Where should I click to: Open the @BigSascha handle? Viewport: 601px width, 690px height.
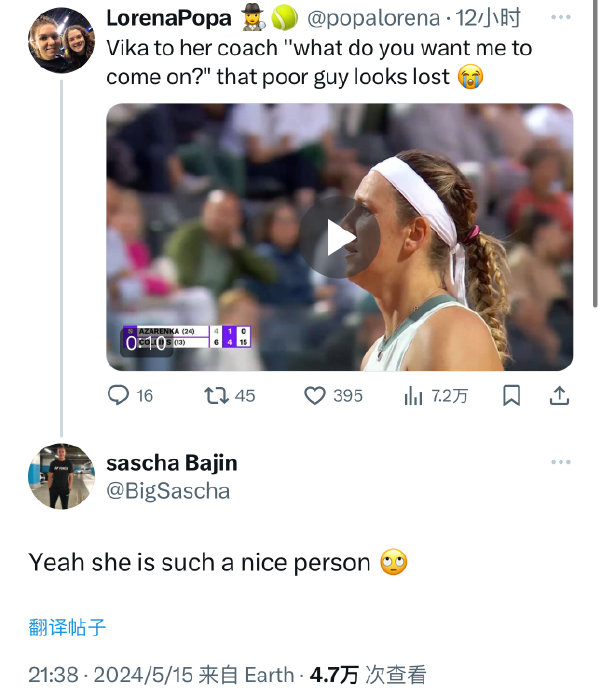(168, 491)
